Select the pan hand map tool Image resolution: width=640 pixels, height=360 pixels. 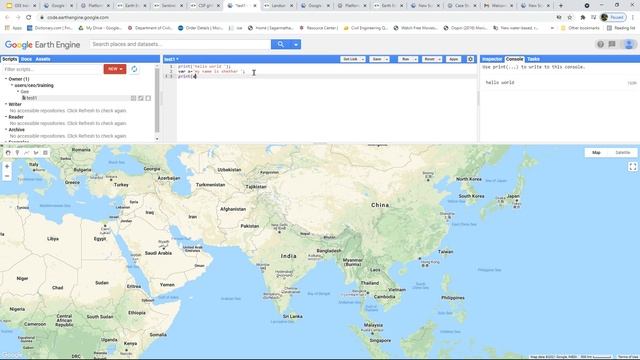pyautogui.click(x=8, y=153)
